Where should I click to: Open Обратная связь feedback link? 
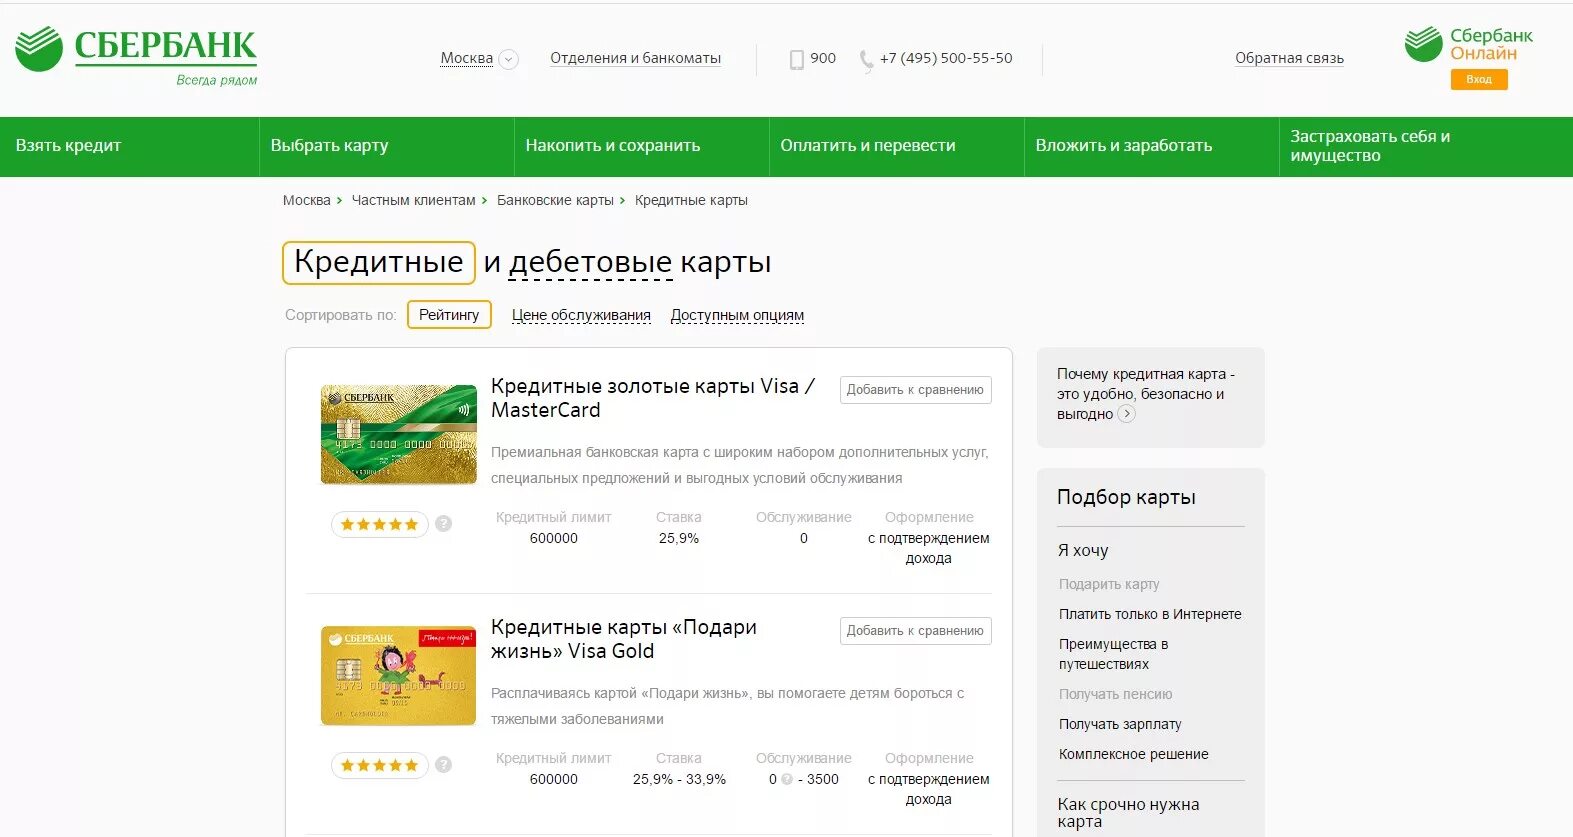tap(1289, 58)
